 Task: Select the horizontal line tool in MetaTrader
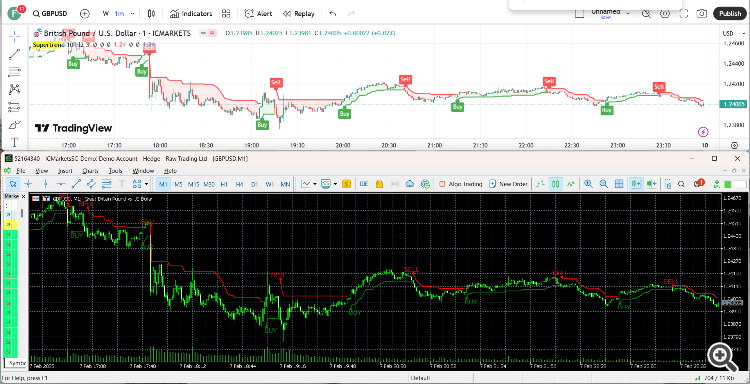(61, 184)
